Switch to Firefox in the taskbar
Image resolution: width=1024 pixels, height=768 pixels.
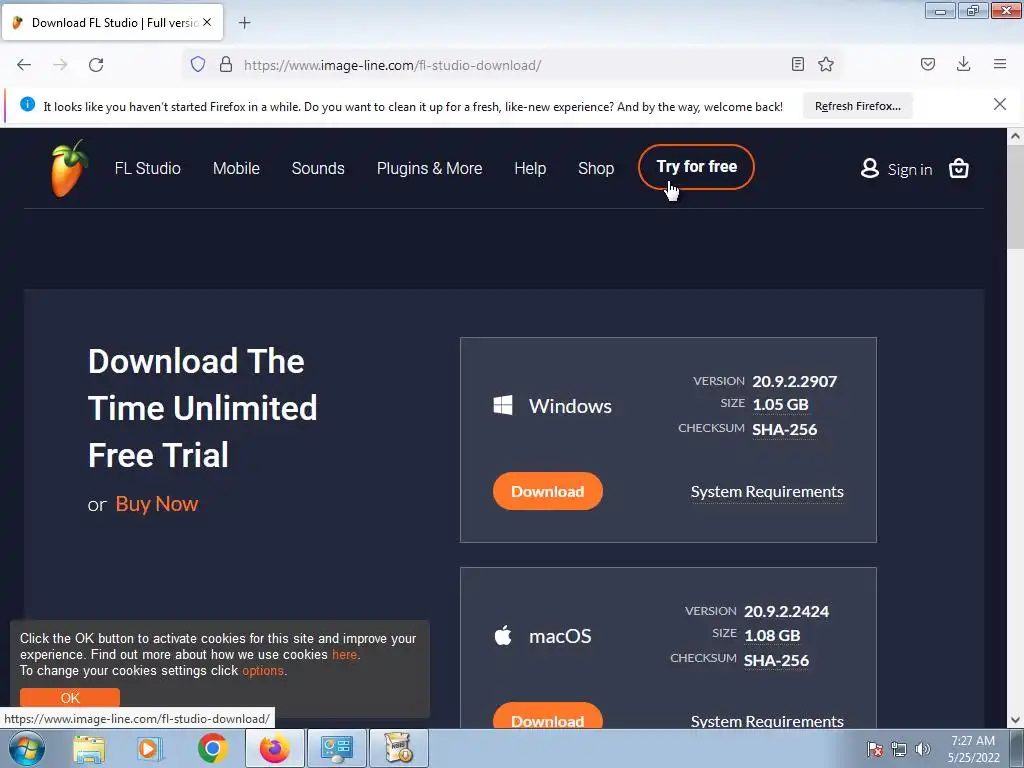point(275,748)
